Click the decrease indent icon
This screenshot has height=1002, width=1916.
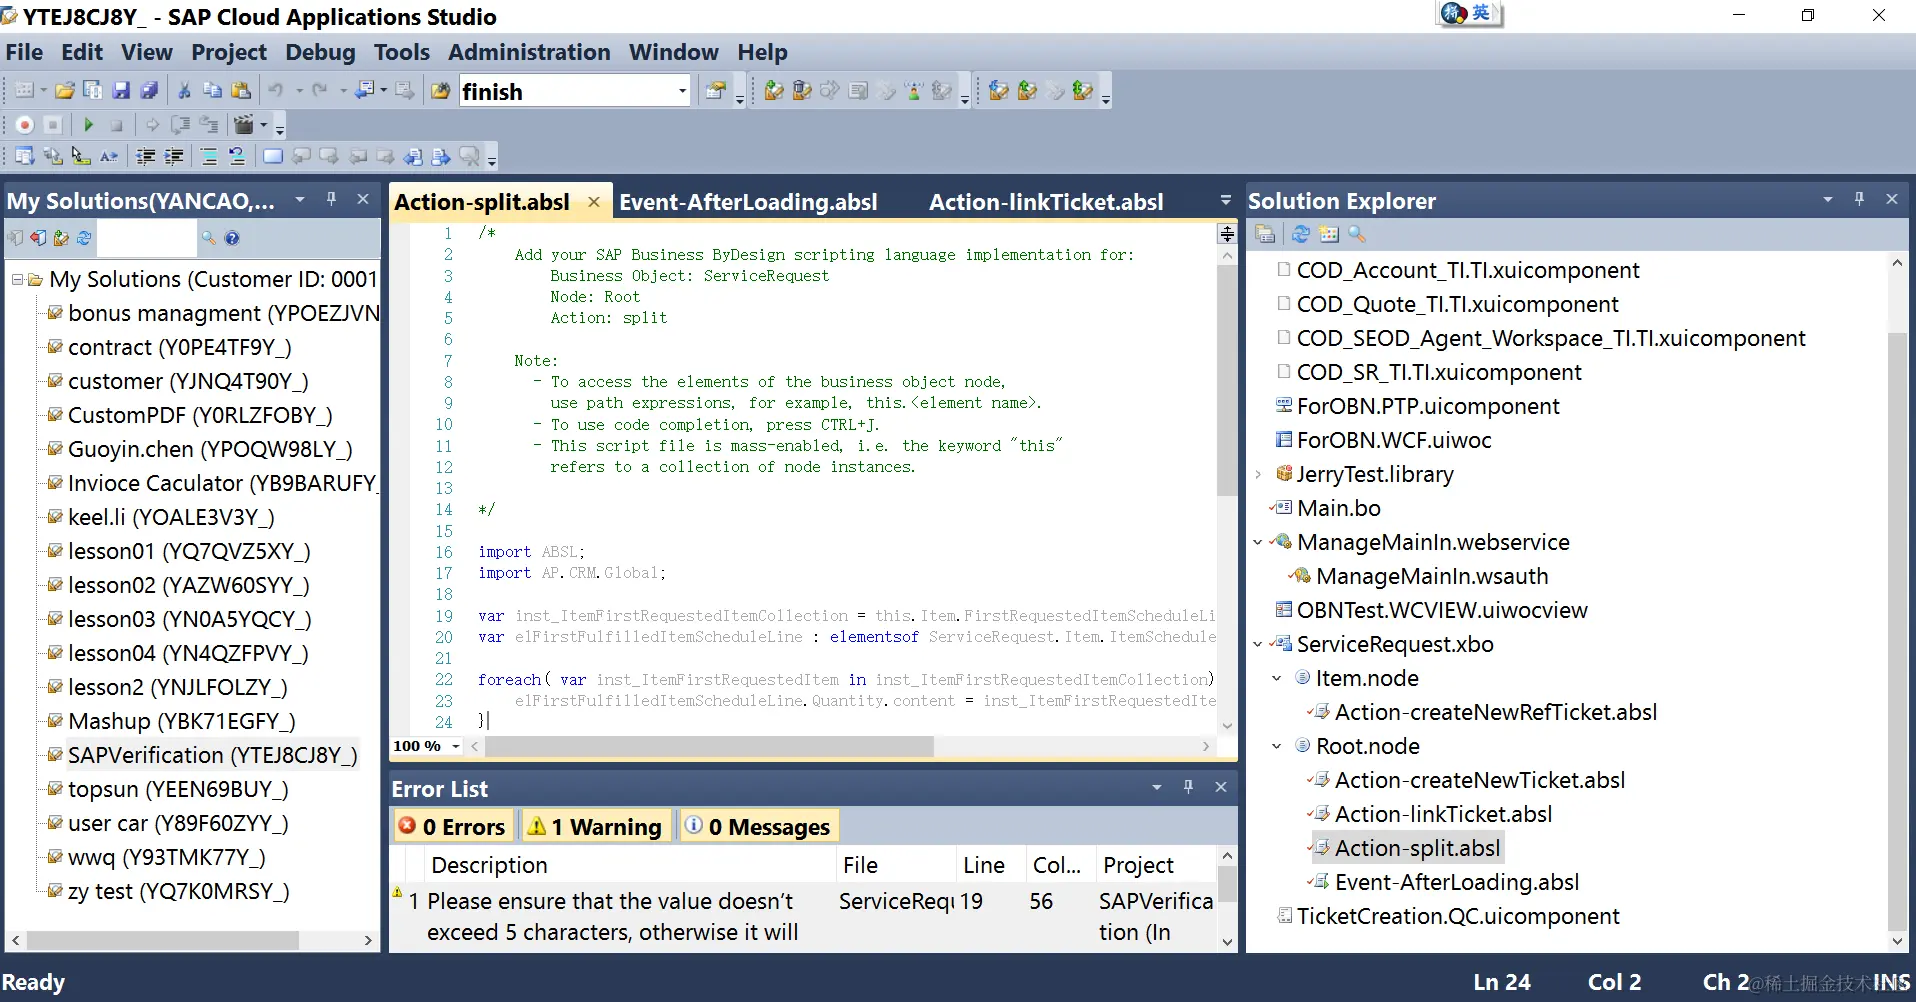146,156
